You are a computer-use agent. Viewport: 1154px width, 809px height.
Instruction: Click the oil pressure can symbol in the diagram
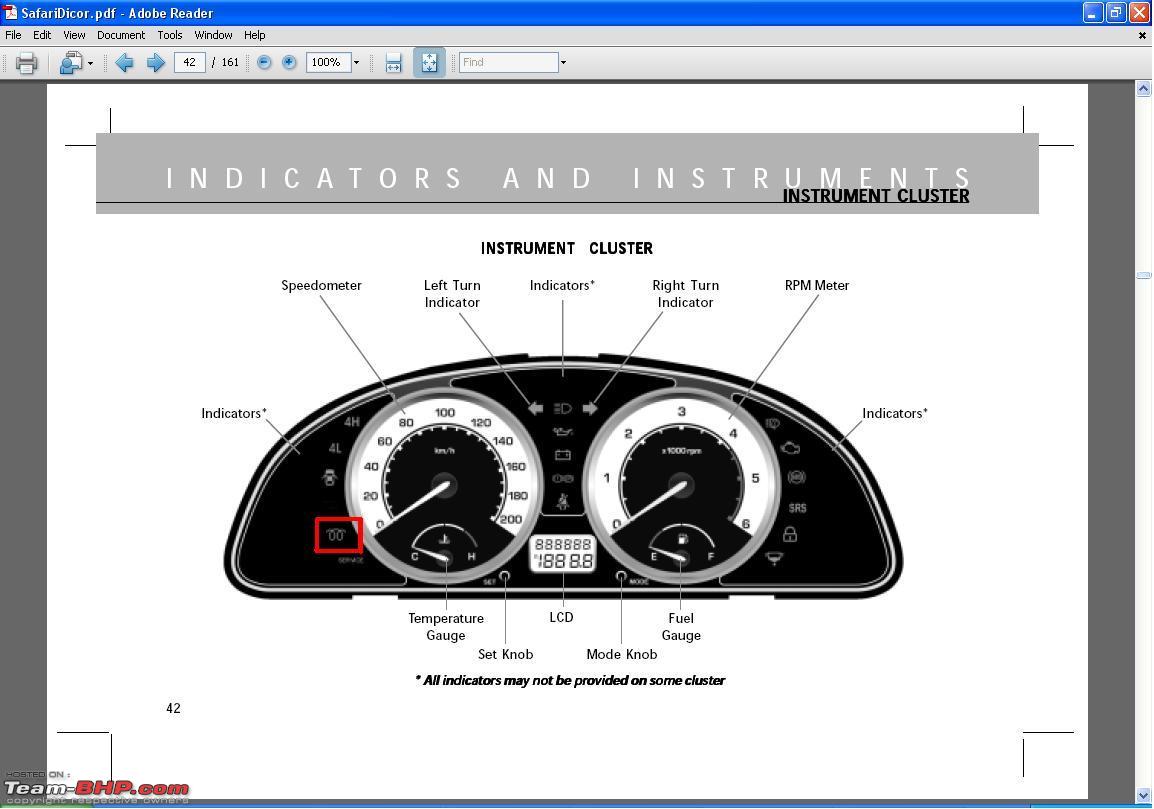tap(562, 431)
